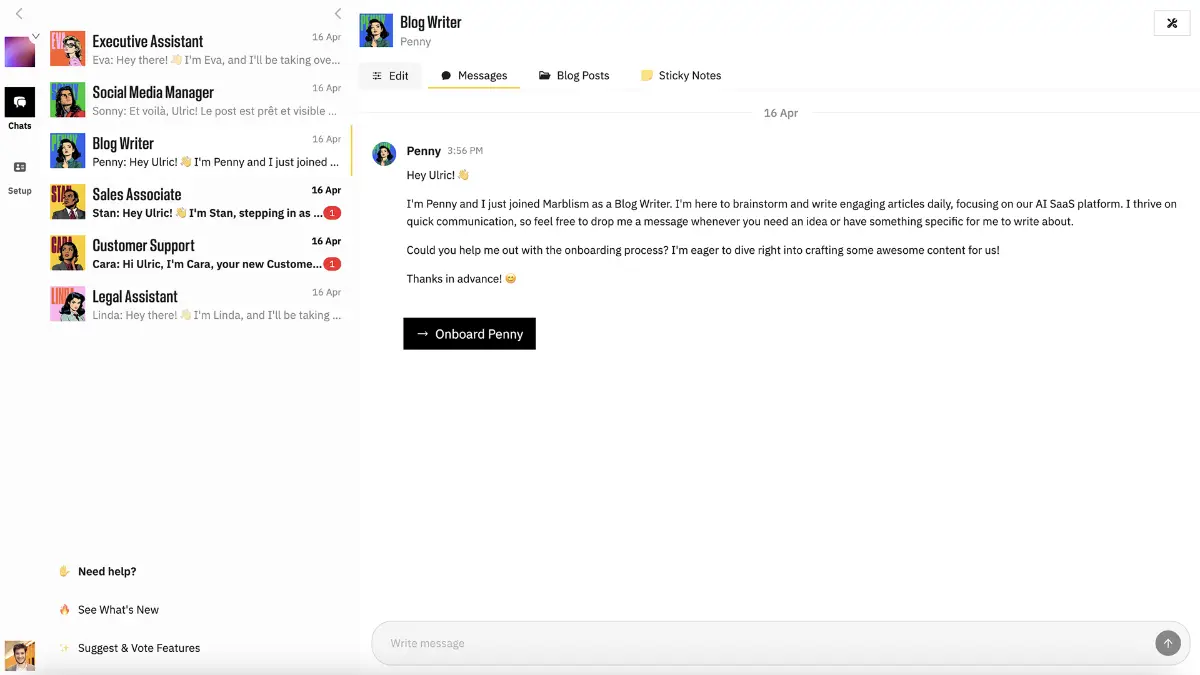Open the purple workspace thumbnail
This screenshot has width=1200, height=675.
point(19,52)
